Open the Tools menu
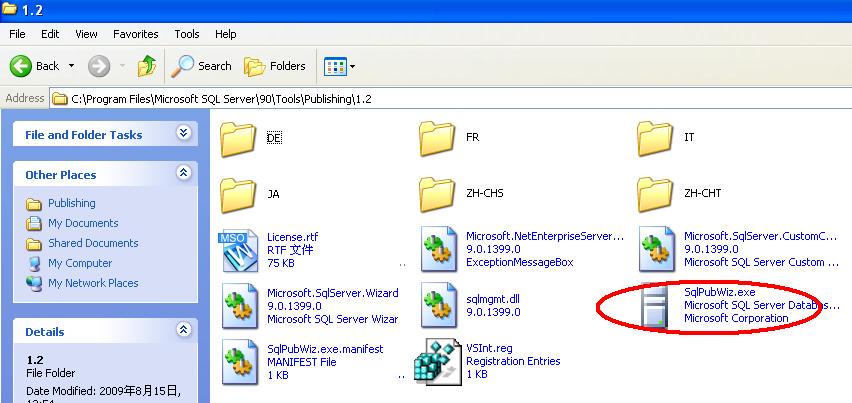Screen dimensions: 852x403 point(187,34)
